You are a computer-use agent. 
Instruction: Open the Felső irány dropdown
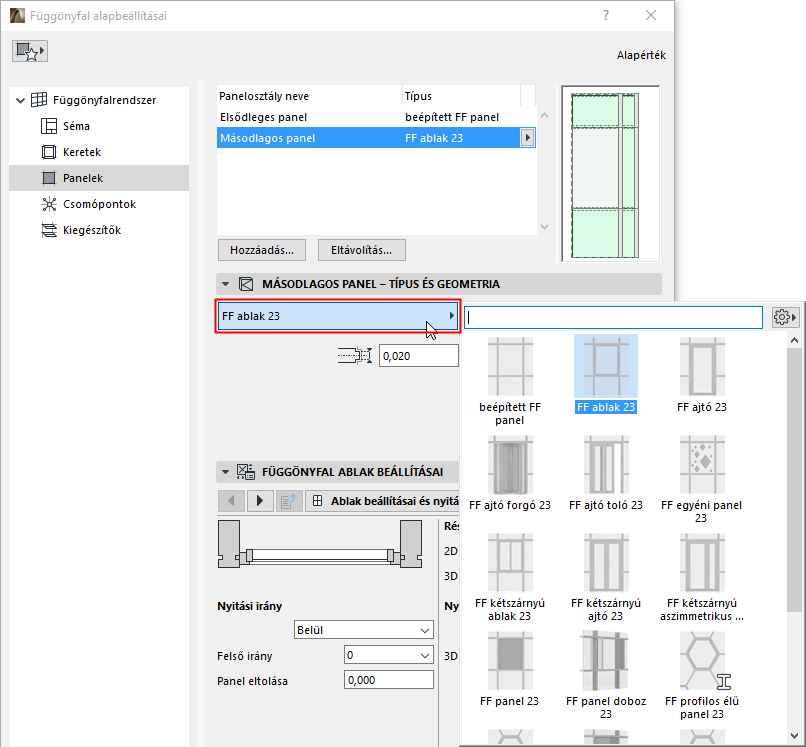pyautogui.click(x=389, y=655)
